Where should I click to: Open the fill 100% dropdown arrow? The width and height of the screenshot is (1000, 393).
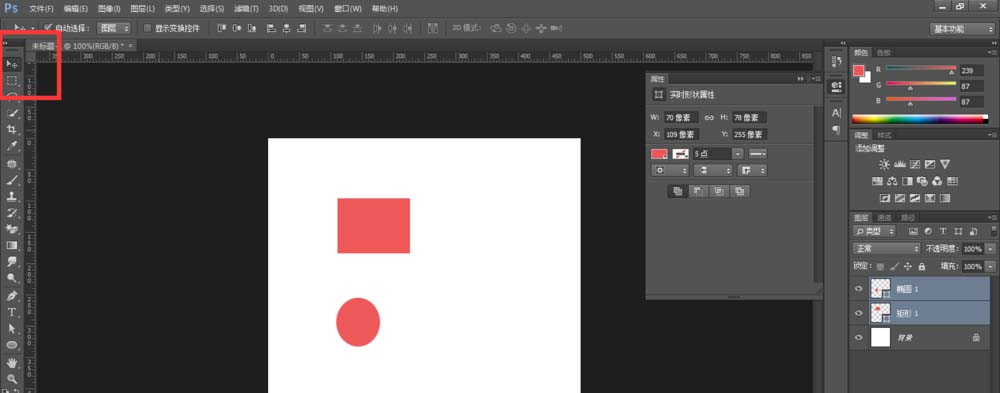[990, 267]
